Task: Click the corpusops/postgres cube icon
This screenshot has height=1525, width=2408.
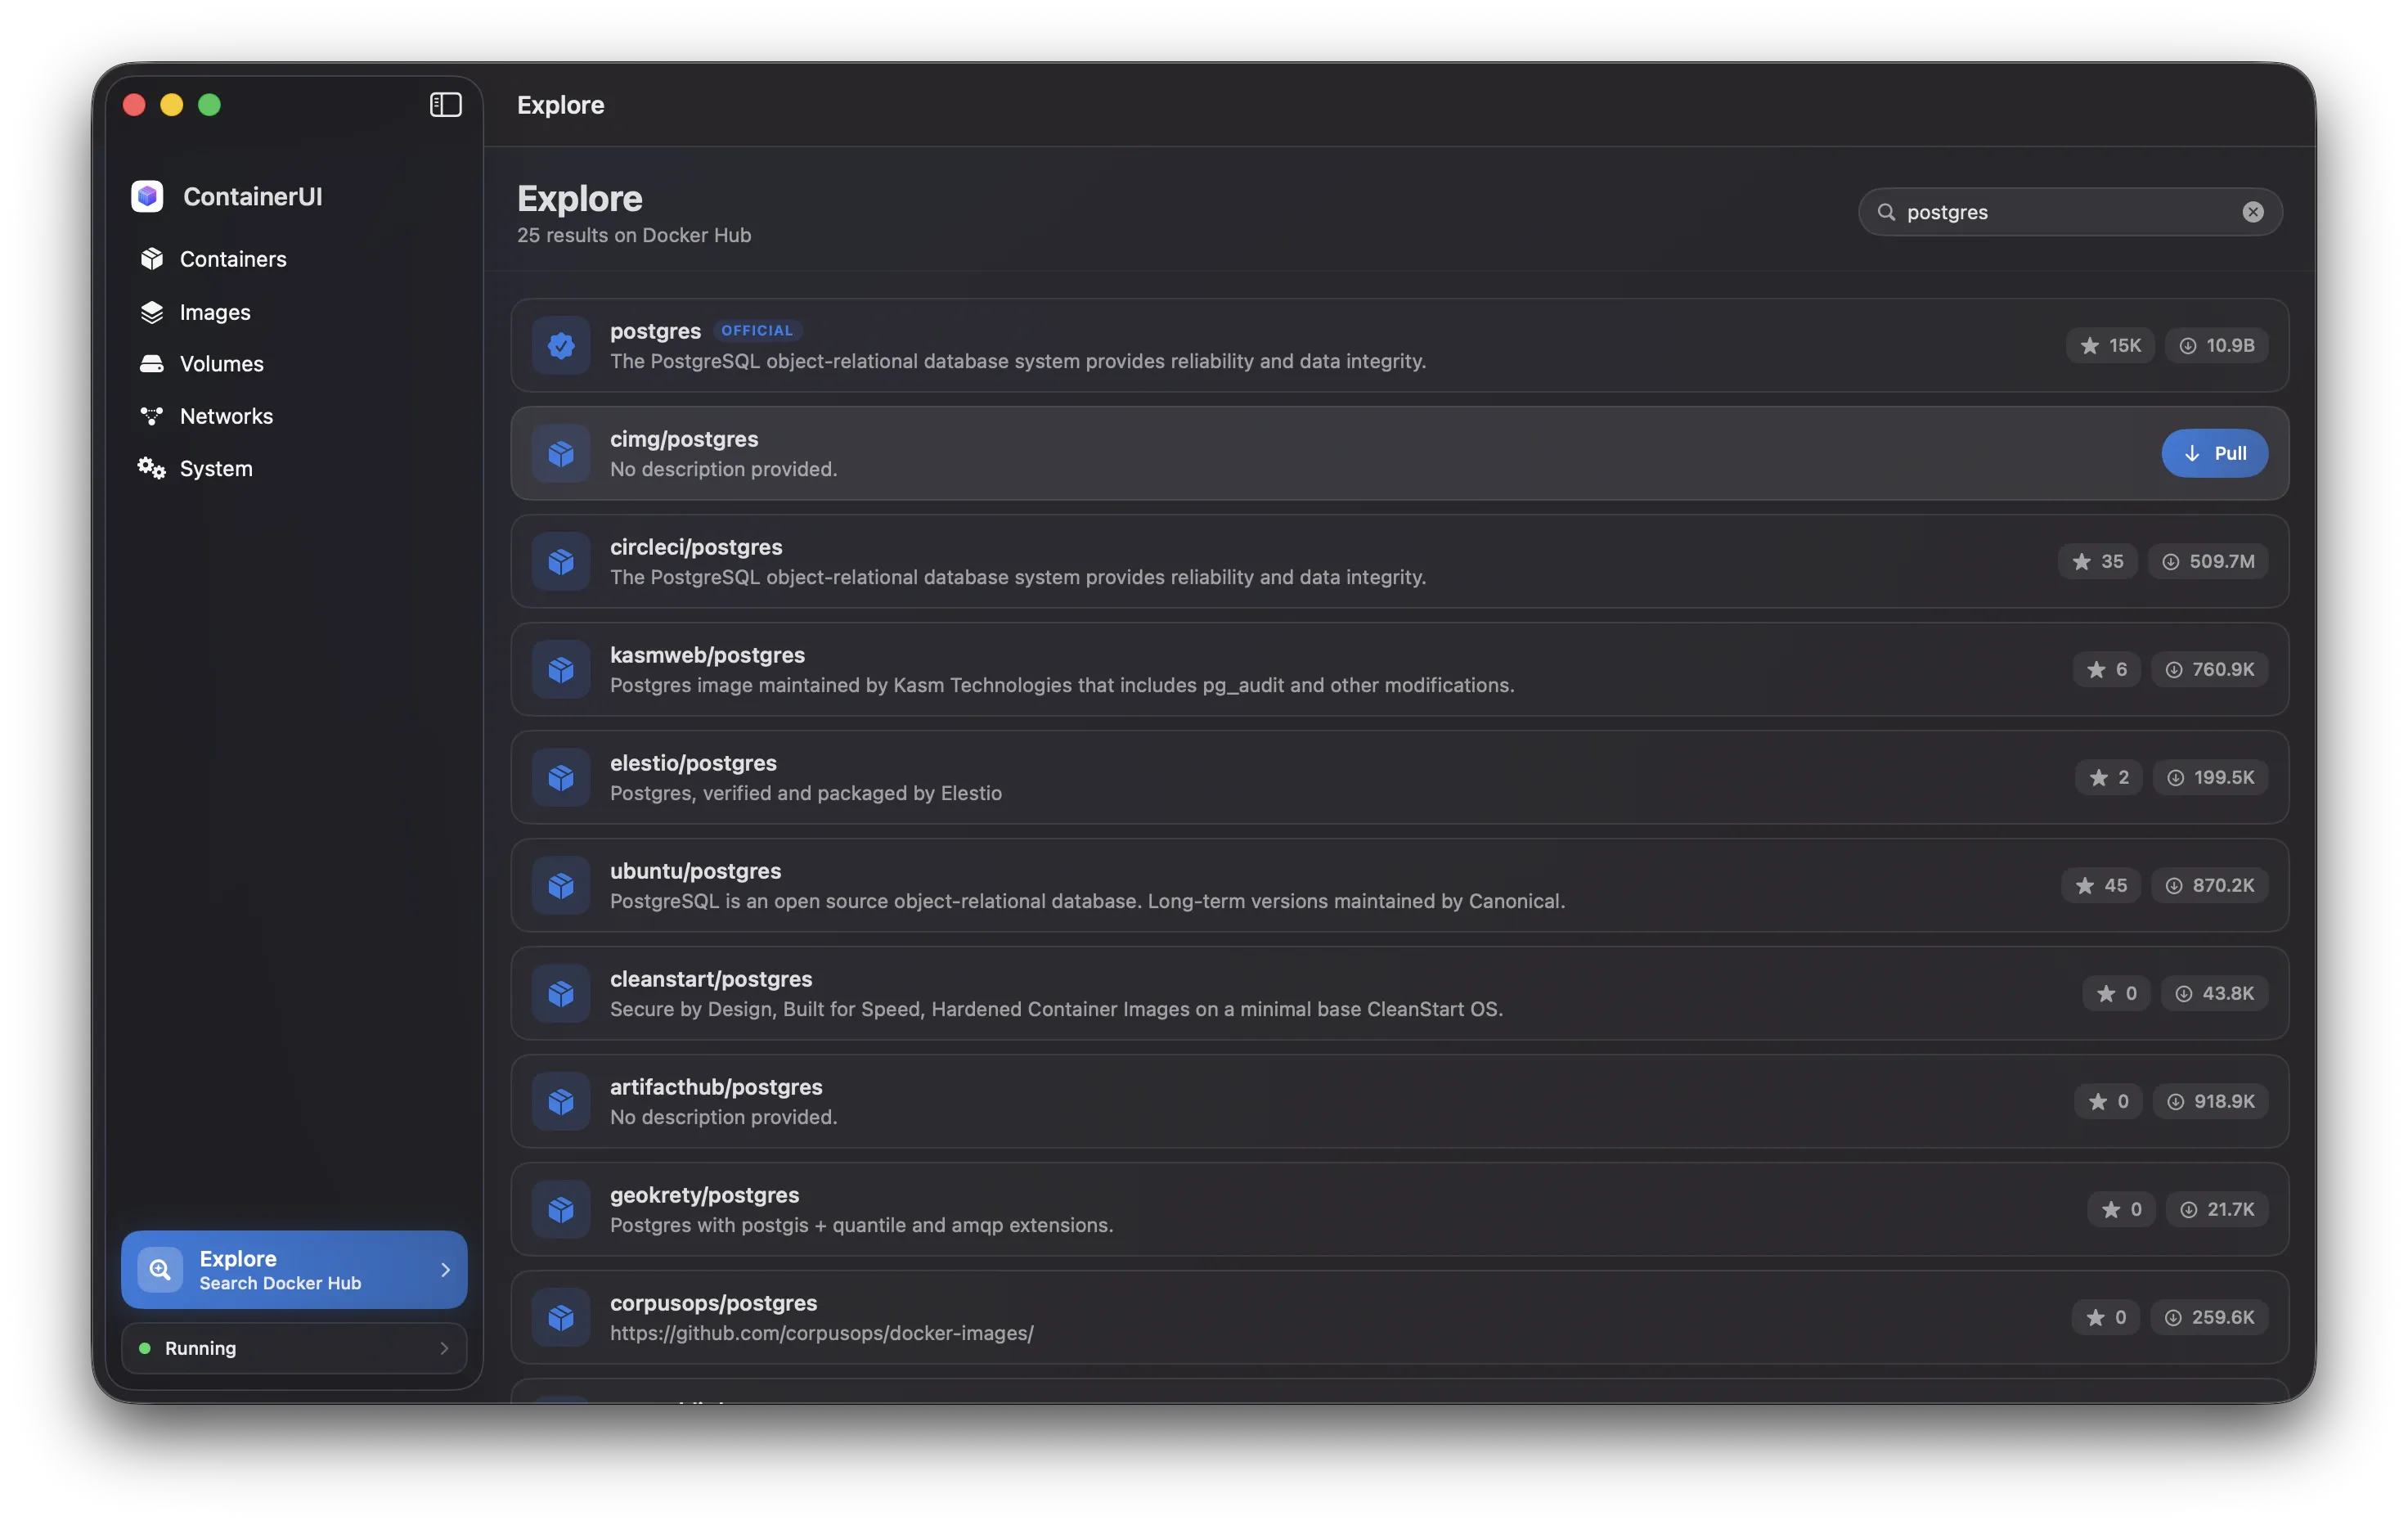Action: [561, 1317]
